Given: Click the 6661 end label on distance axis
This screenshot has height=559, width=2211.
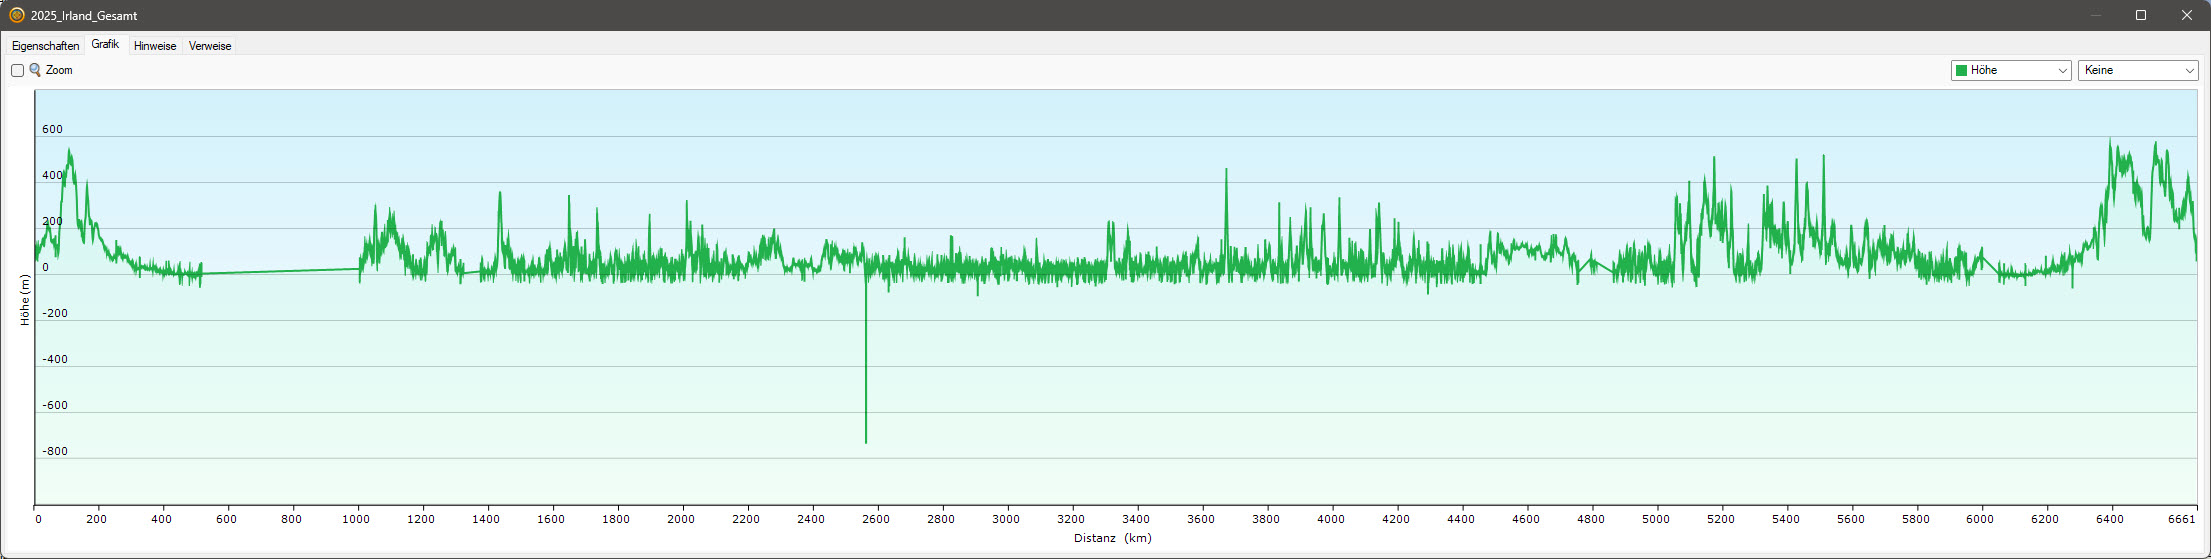Looking at the screenshot, I should (x=2181, y=519).
